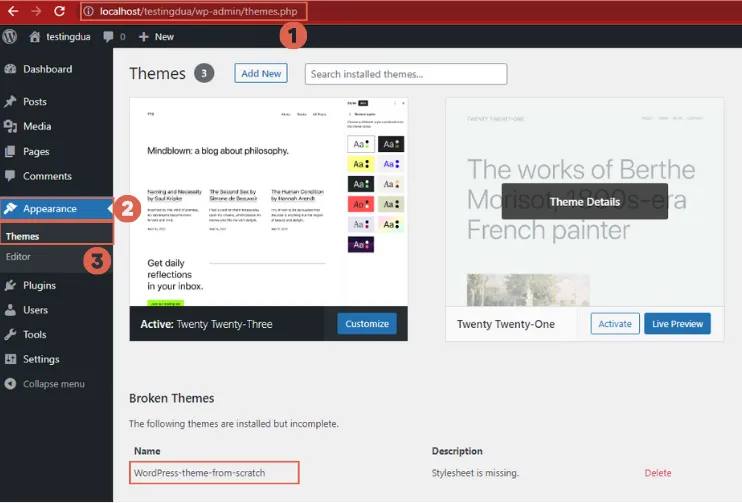The height and width of the screenshot is (503, 742).
Task: Click the WordPress-theme-from-scratch name text
Action: point(199,473)
